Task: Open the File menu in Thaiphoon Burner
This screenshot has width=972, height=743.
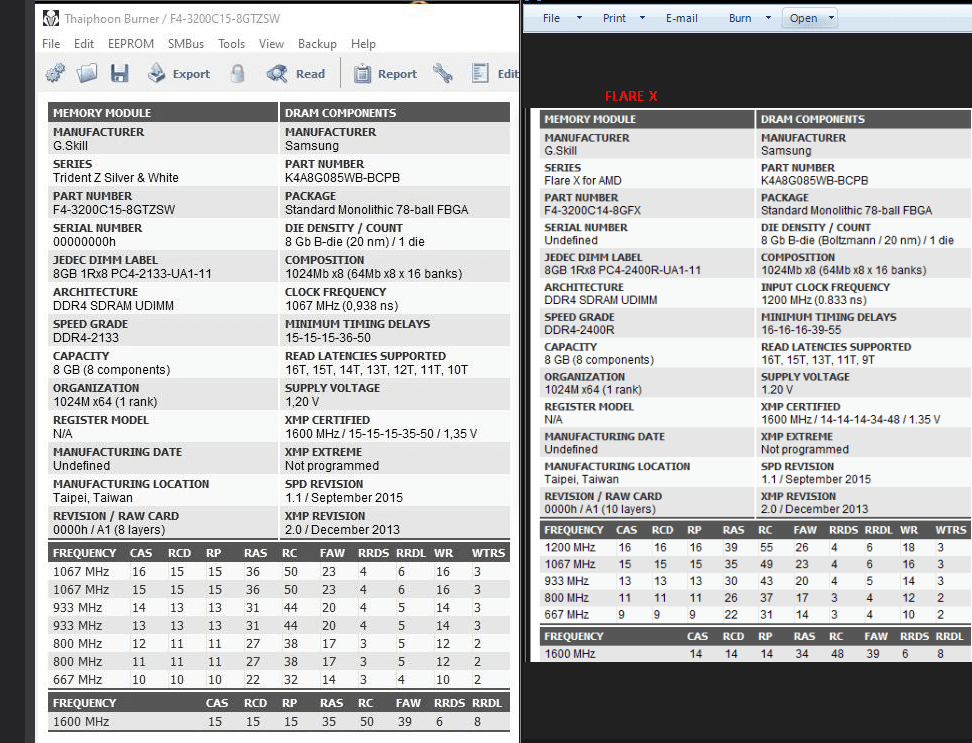Action: (51, 43)
